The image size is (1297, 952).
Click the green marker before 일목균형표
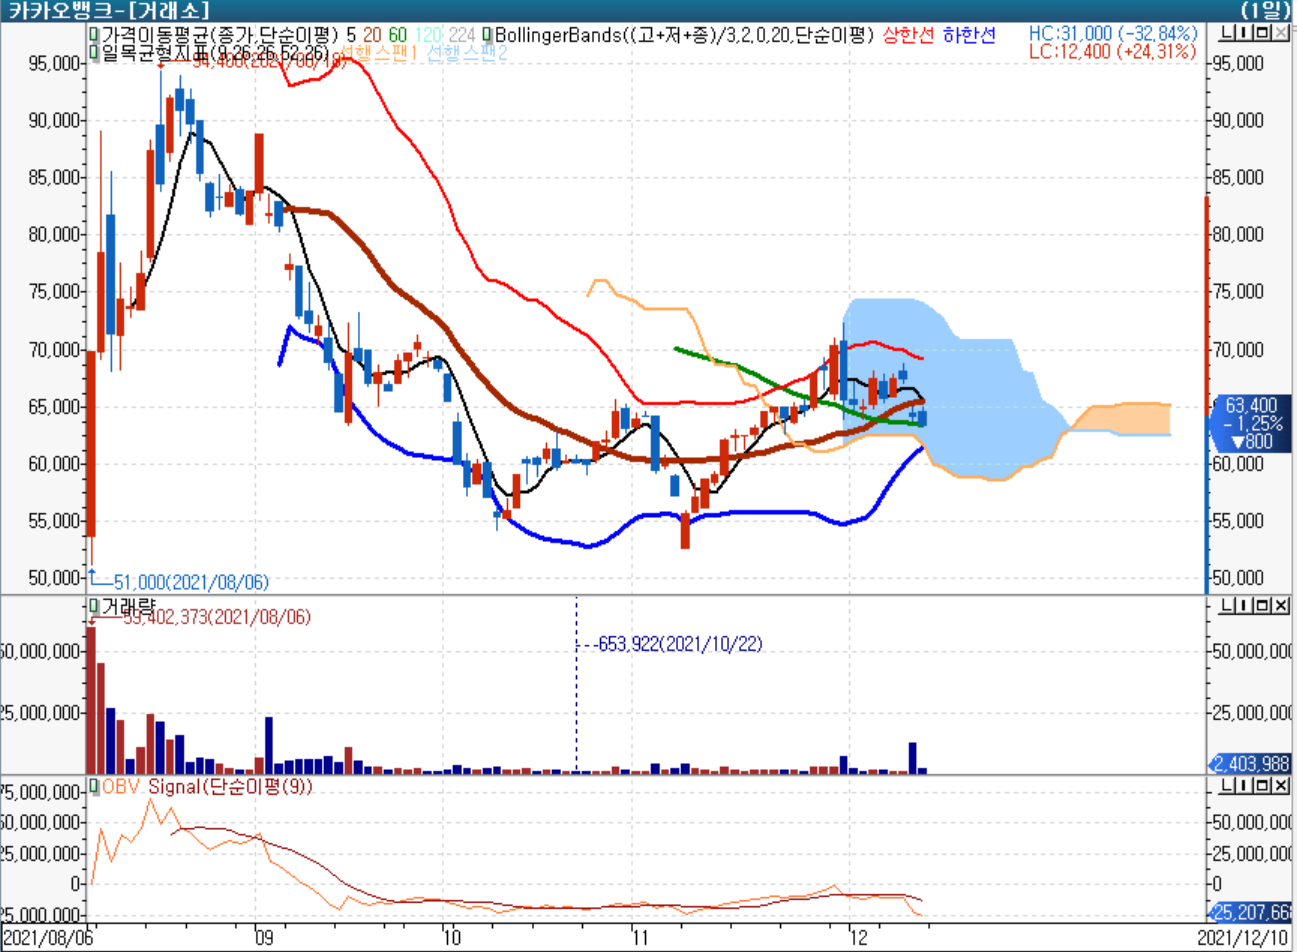pos(94,52)
